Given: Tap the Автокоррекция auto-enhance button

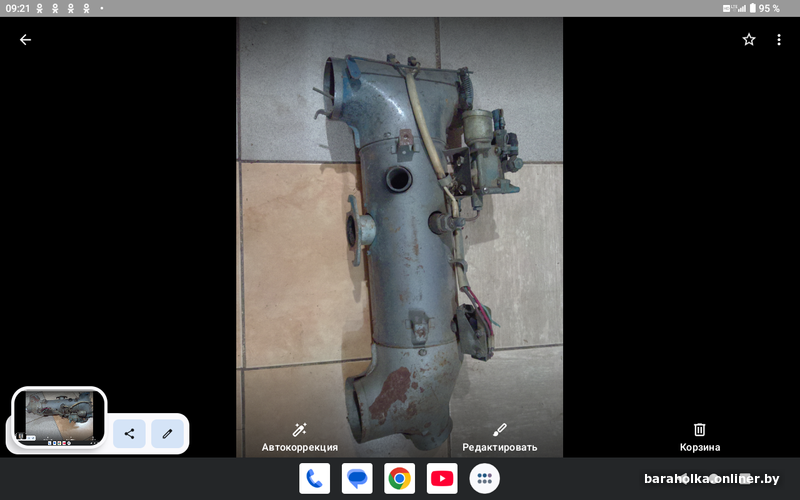Looking at the screenshot, I should click(x=299, y=437).
